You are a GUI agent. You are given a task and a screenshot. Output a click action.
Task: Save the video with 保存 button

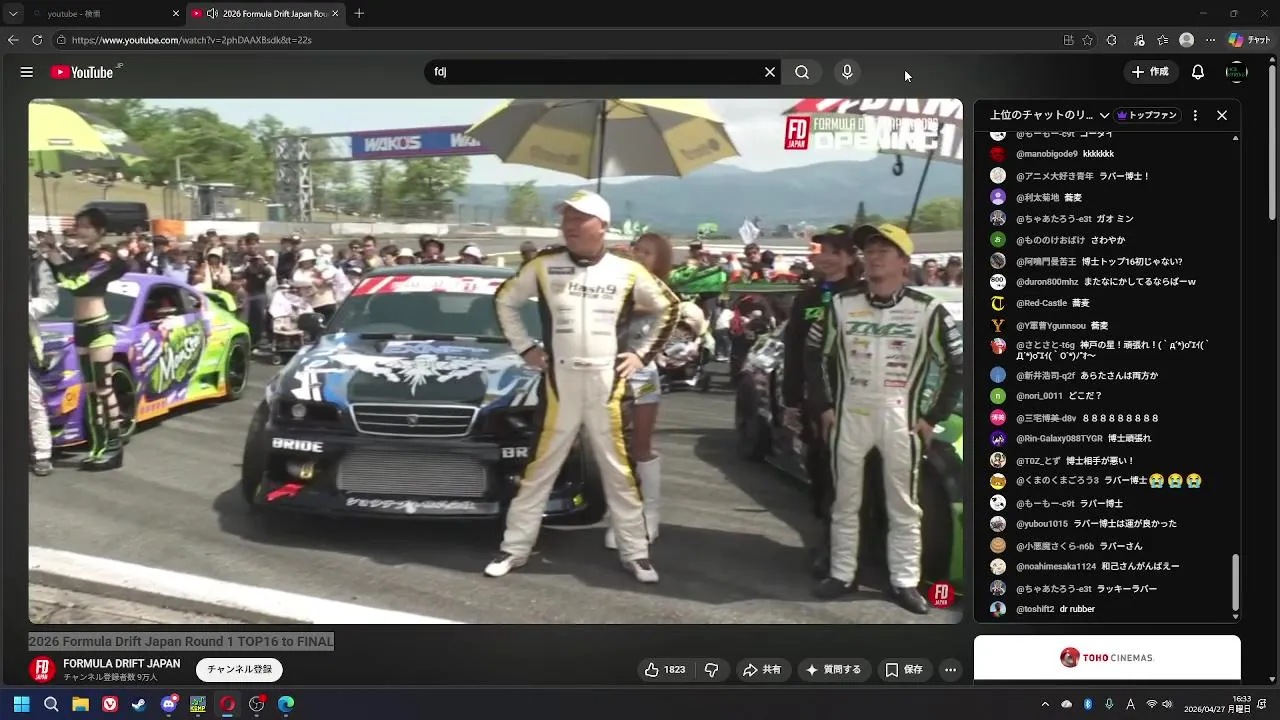click(x=904, y=670)
